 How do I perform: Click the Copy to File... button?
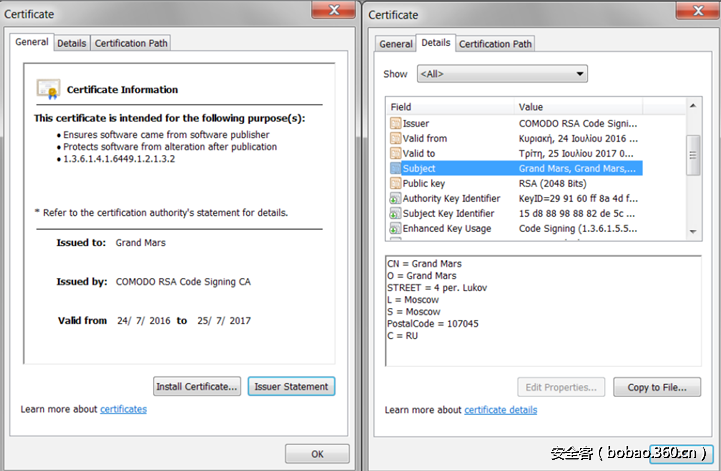657,387
